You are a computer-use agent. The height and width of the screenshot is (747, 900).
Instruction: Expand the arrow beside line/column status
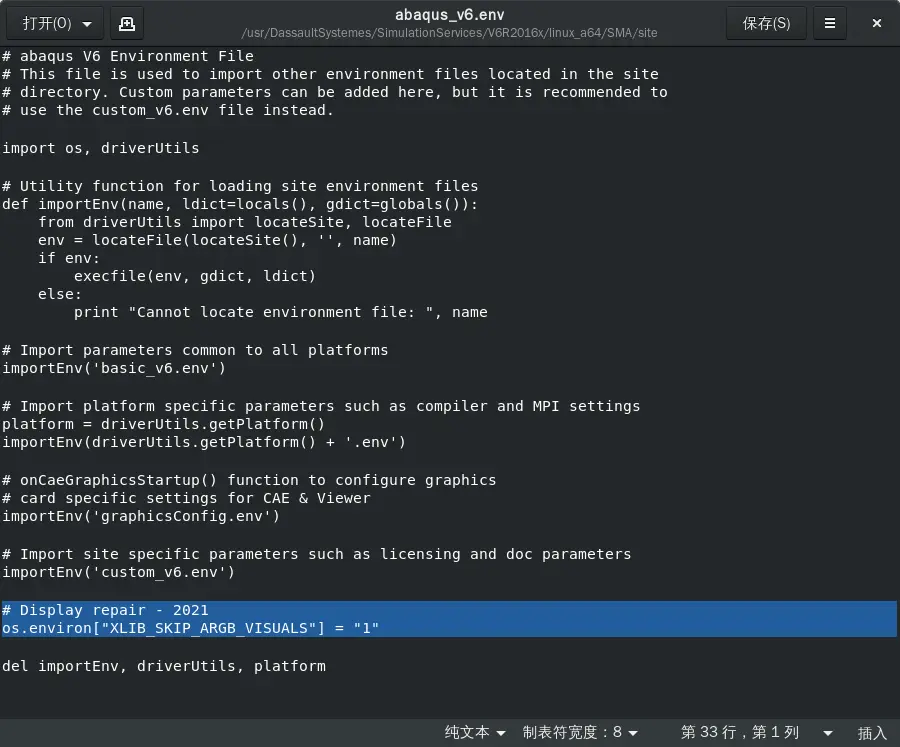tap(828, 733)
